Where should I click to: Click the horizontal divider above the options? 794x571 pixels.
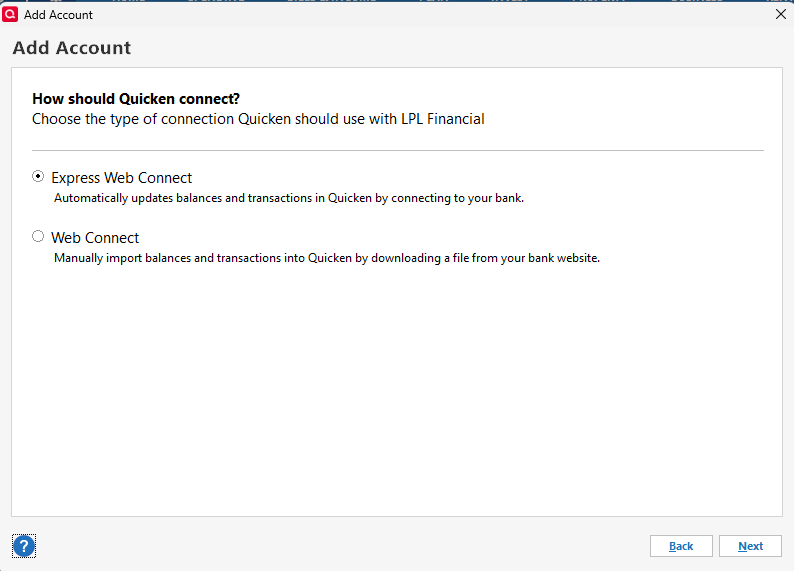point(397,150)
